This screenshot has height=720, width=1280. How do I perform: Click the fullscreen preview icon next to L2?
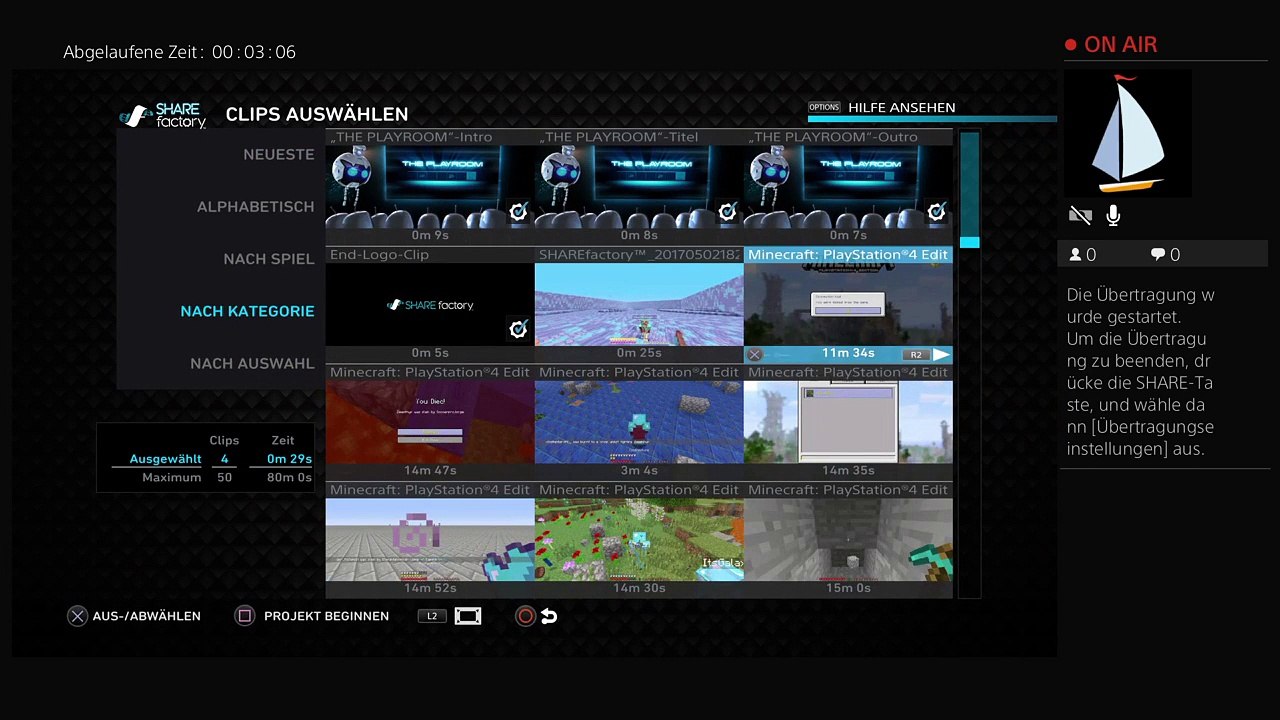[x=468, y=616]
